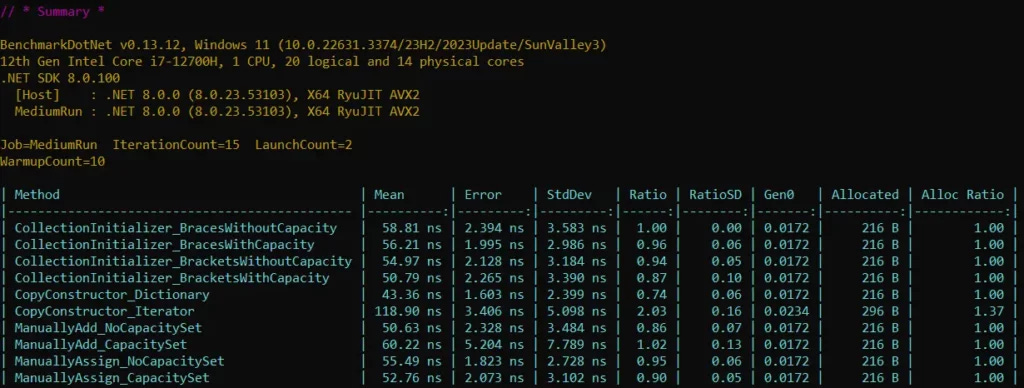Click the CopyConstructor_Iterator method name
The image size is (1024, 388).
coord(104,312)
